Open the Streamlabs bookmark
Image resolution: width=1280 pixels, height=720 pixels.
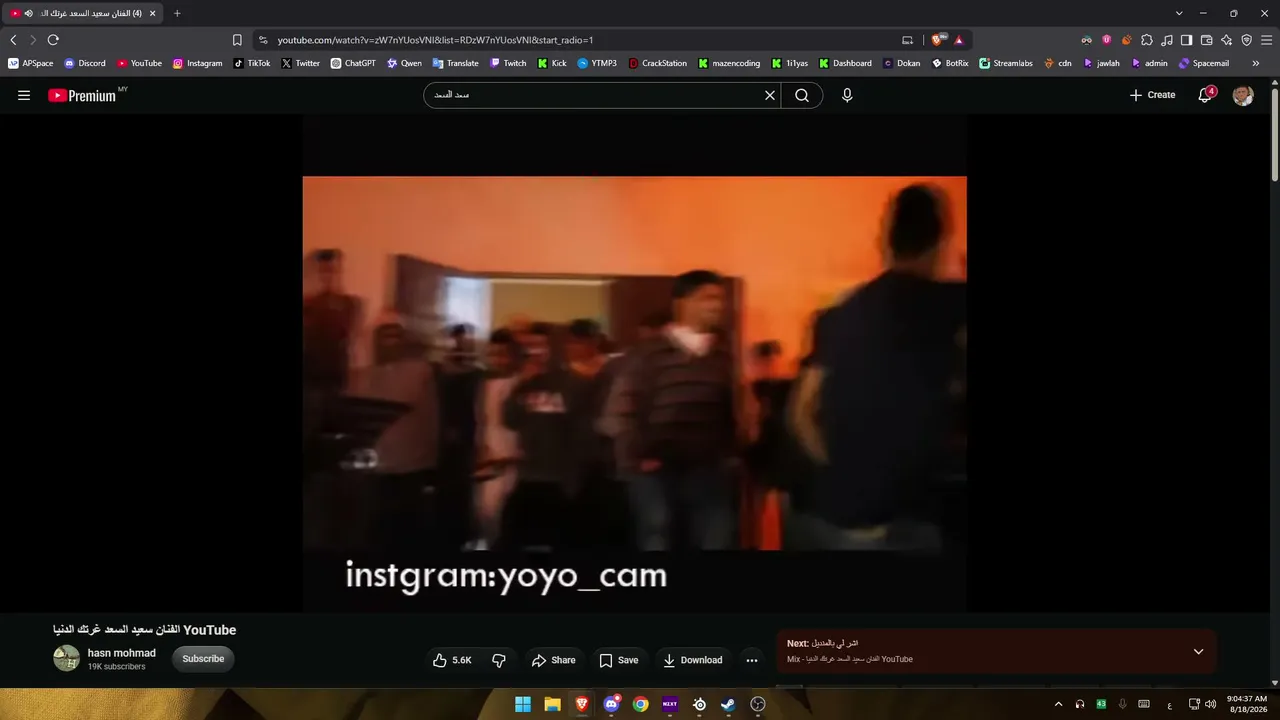click(1006, 63)
